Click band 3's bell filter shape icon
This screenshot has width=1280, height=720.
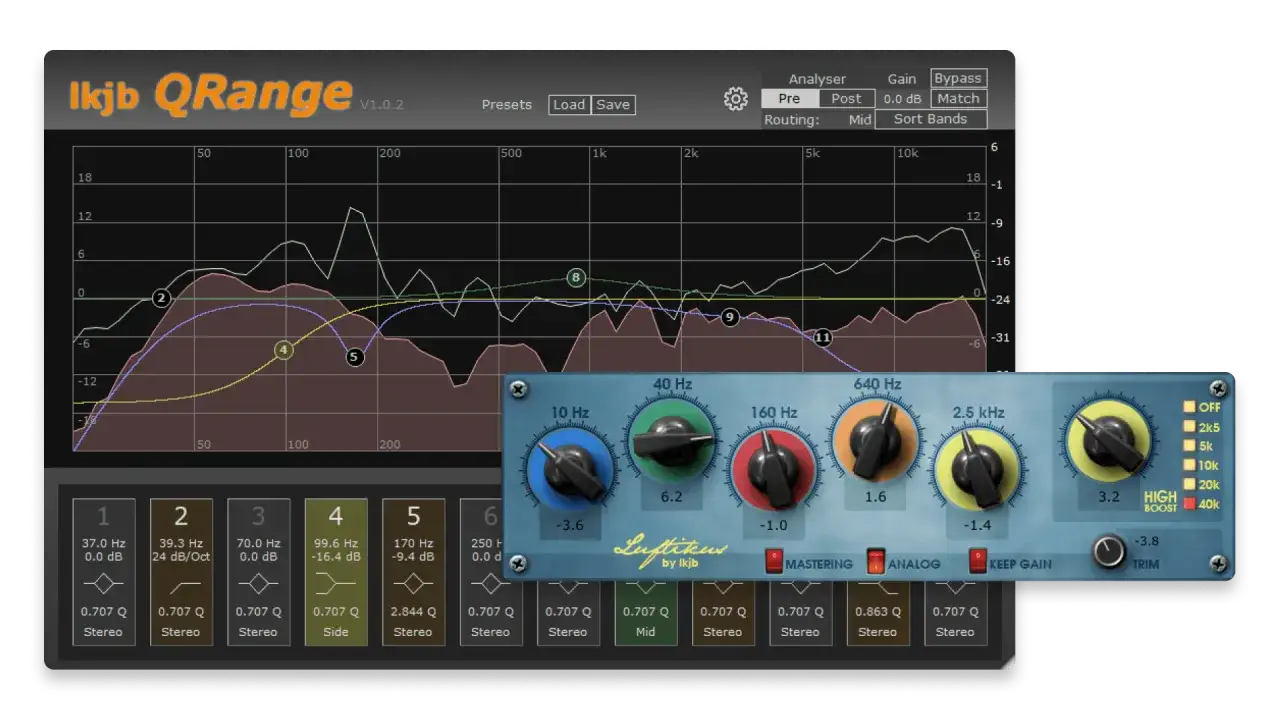click(x=258, y=583)
